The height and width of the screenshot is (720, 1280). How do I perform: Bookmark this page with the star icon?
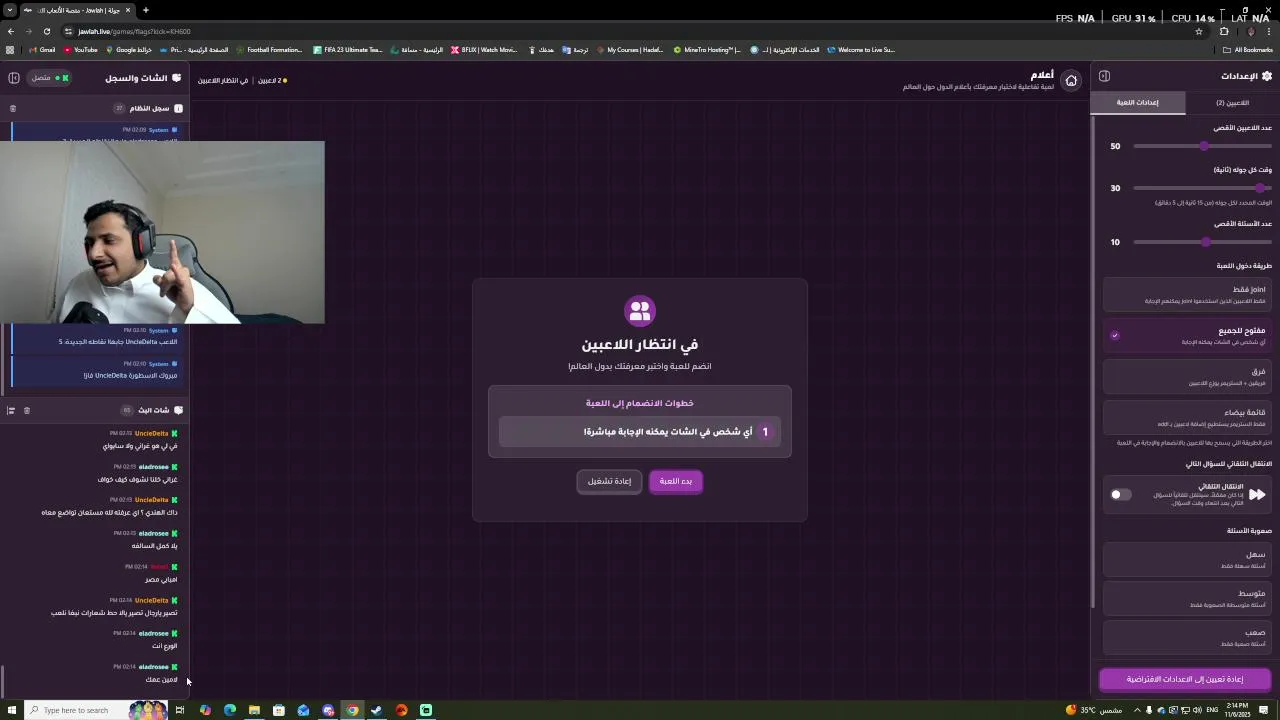1199,31
